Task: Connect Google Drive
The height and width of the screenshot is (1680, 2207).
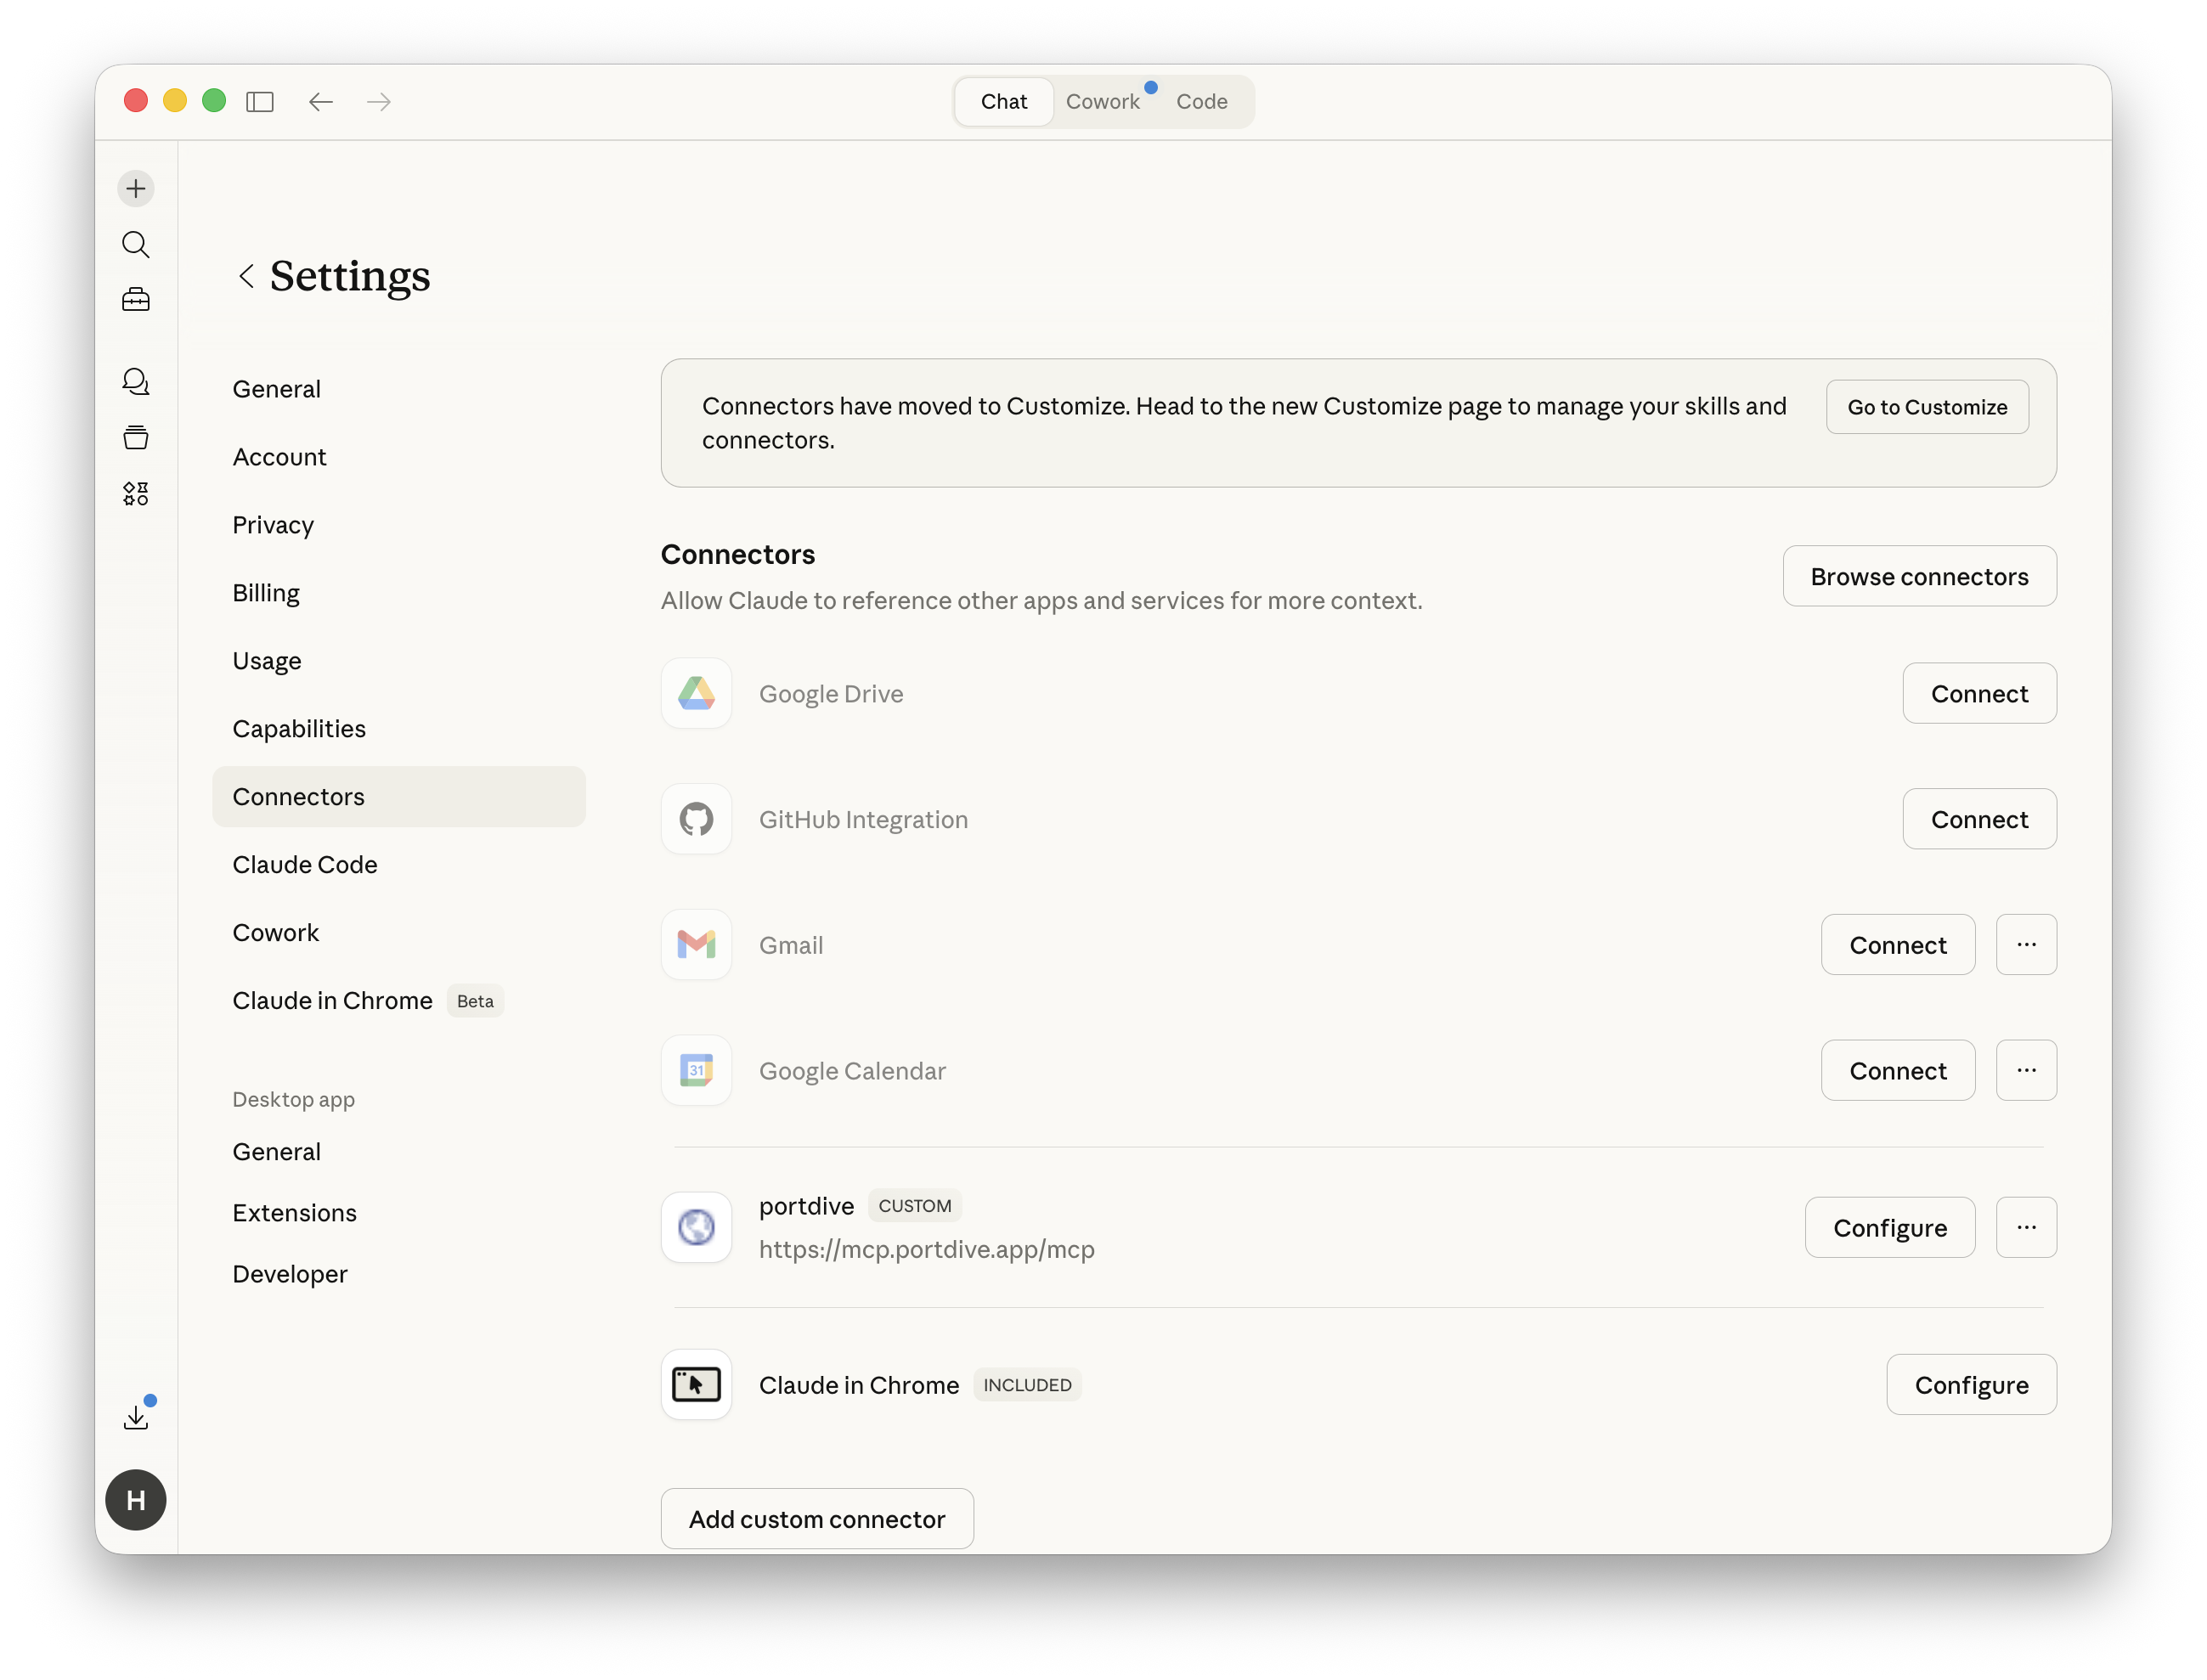Action: [x=1979, y=694]
